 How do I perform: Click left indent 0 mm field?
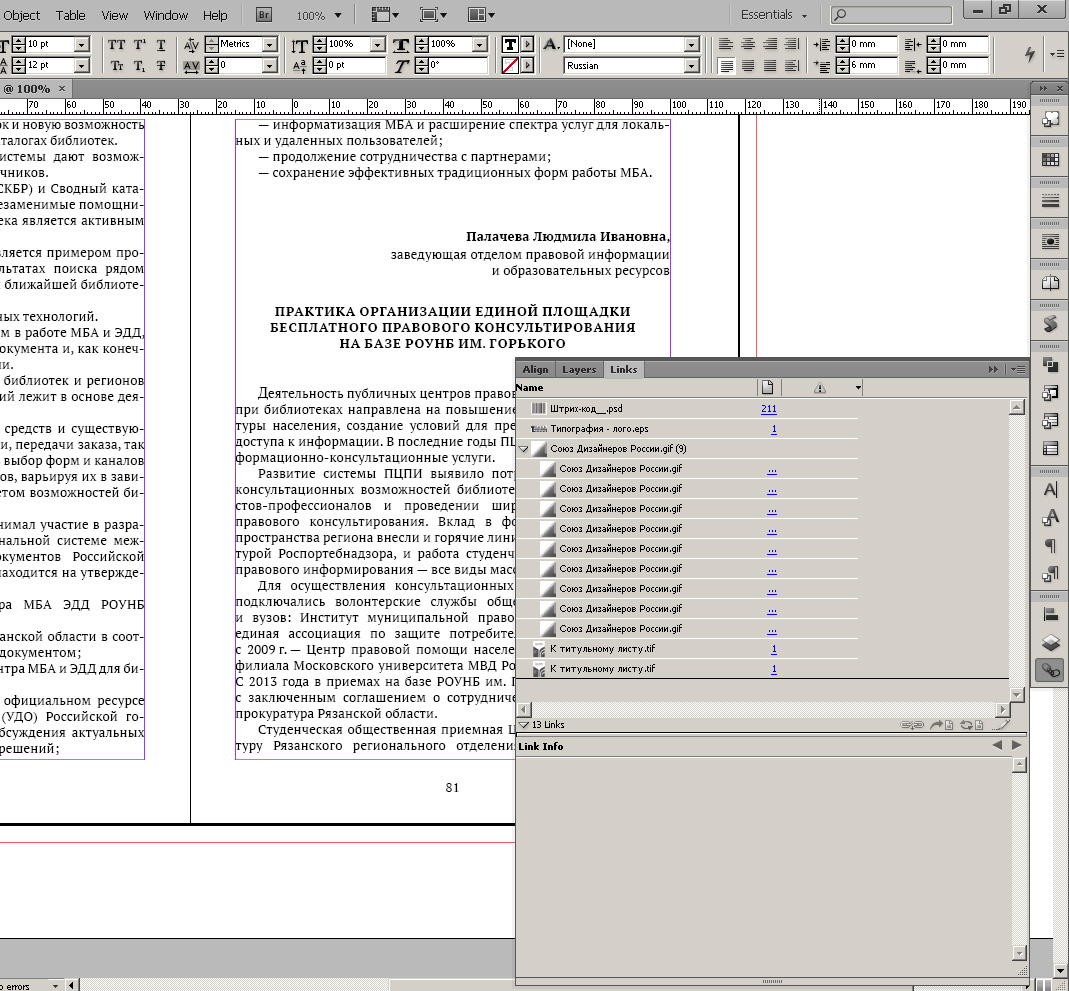pyautogui.click(x=872, y=44)
